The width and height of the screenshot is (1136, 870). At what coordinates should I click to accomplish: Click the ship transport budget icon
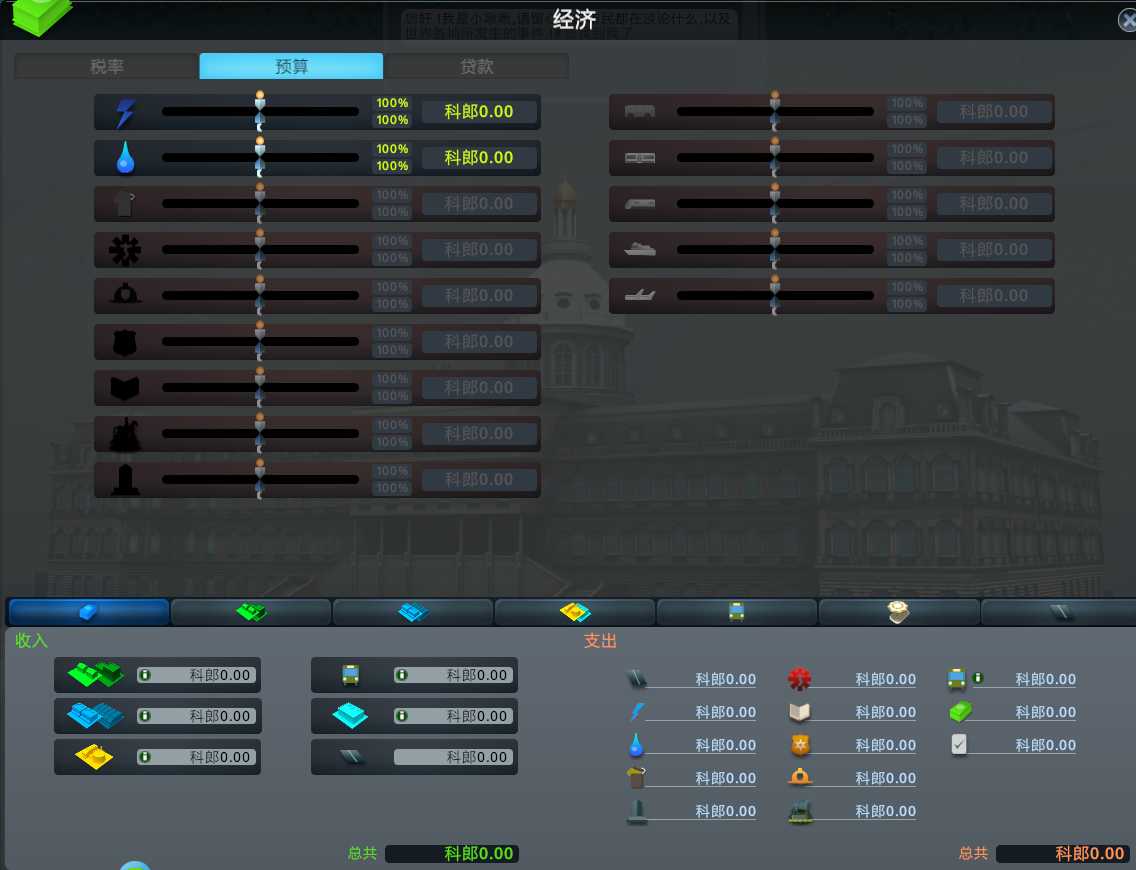[x=639, y=250]
